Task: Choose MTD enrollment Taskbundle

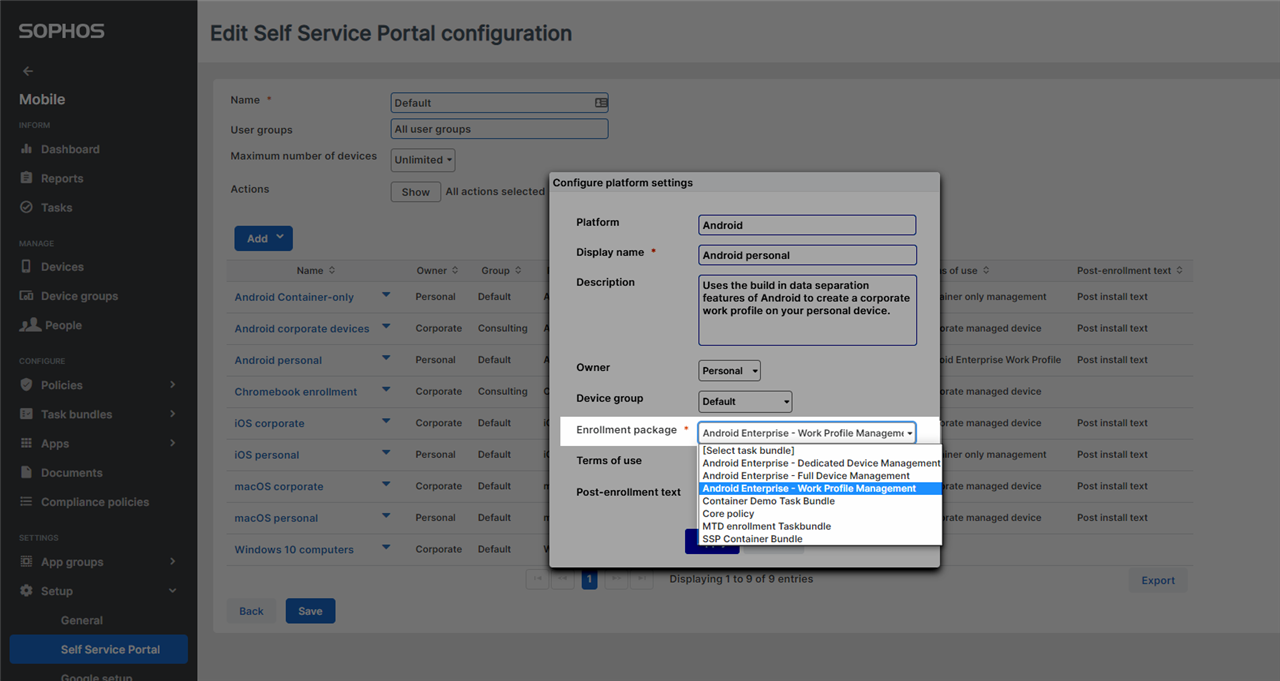Action: click(820, 526)
